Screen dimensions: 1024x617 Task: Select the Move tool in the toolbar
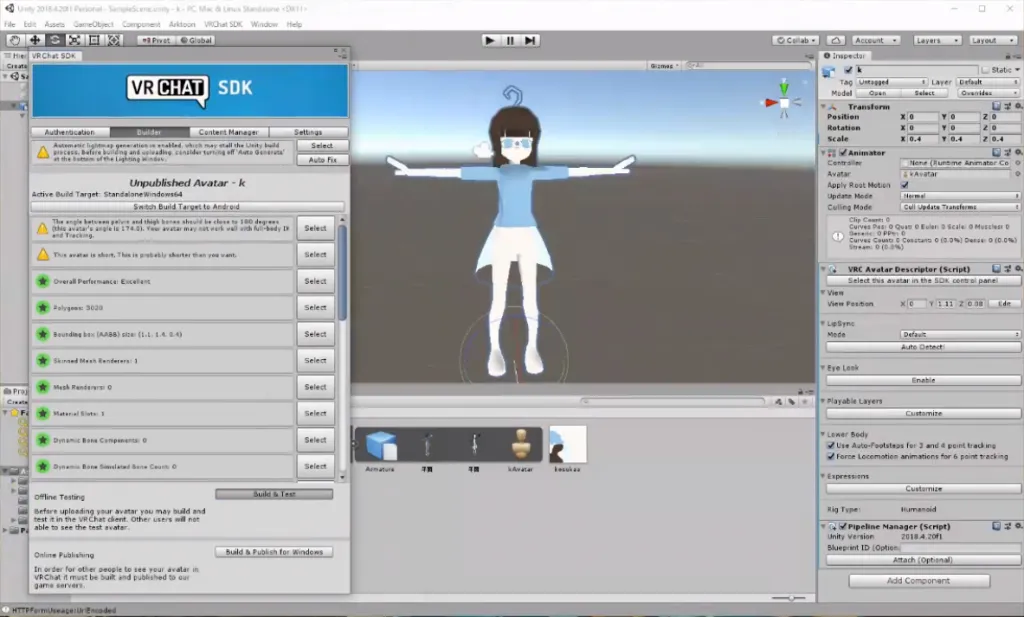click(x=35, y=40)
